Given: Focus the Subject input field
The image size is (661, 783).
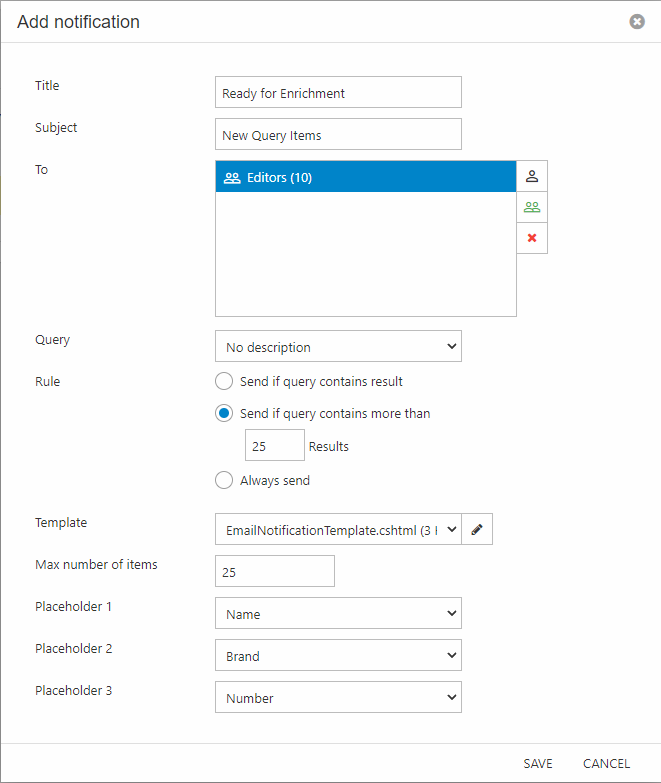Looking at the screenshot, I should coord(338,134).
